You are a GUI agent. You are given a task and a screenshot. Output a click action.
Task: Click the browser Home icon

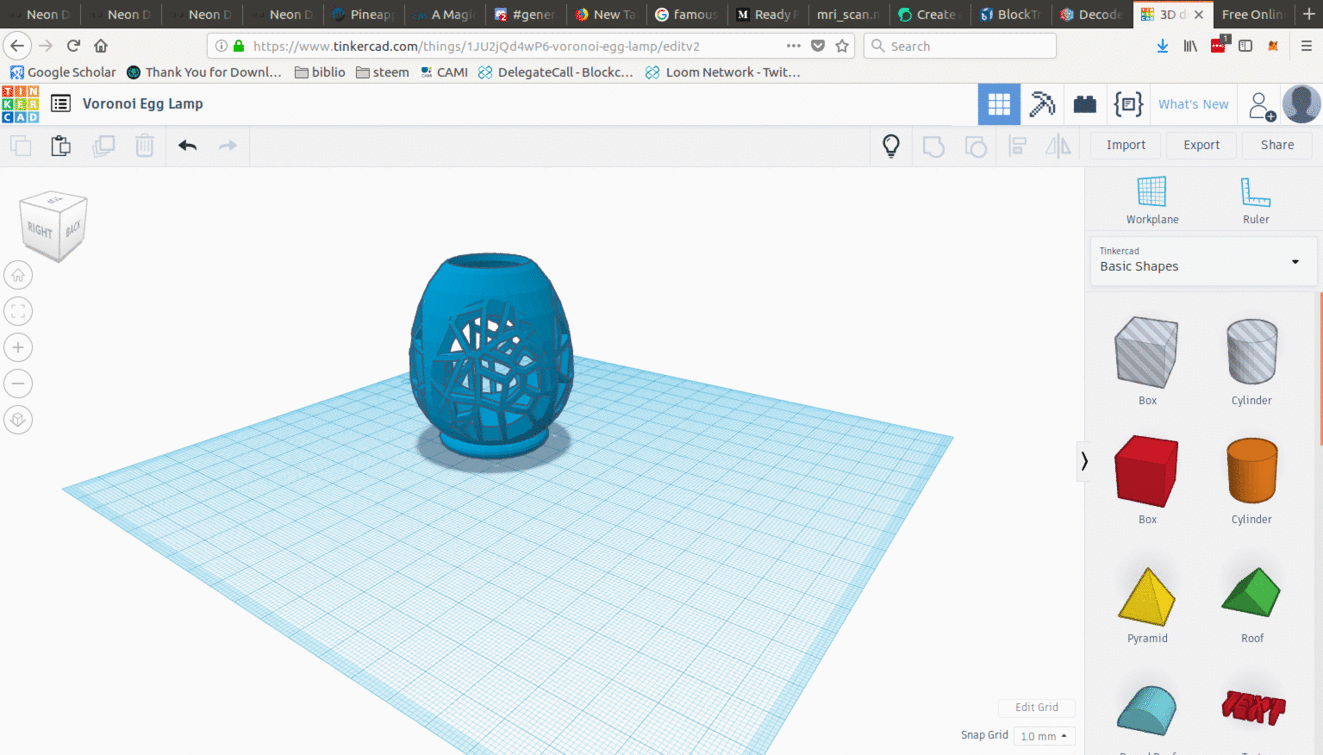pyautogui.click(x=100, y=46)
